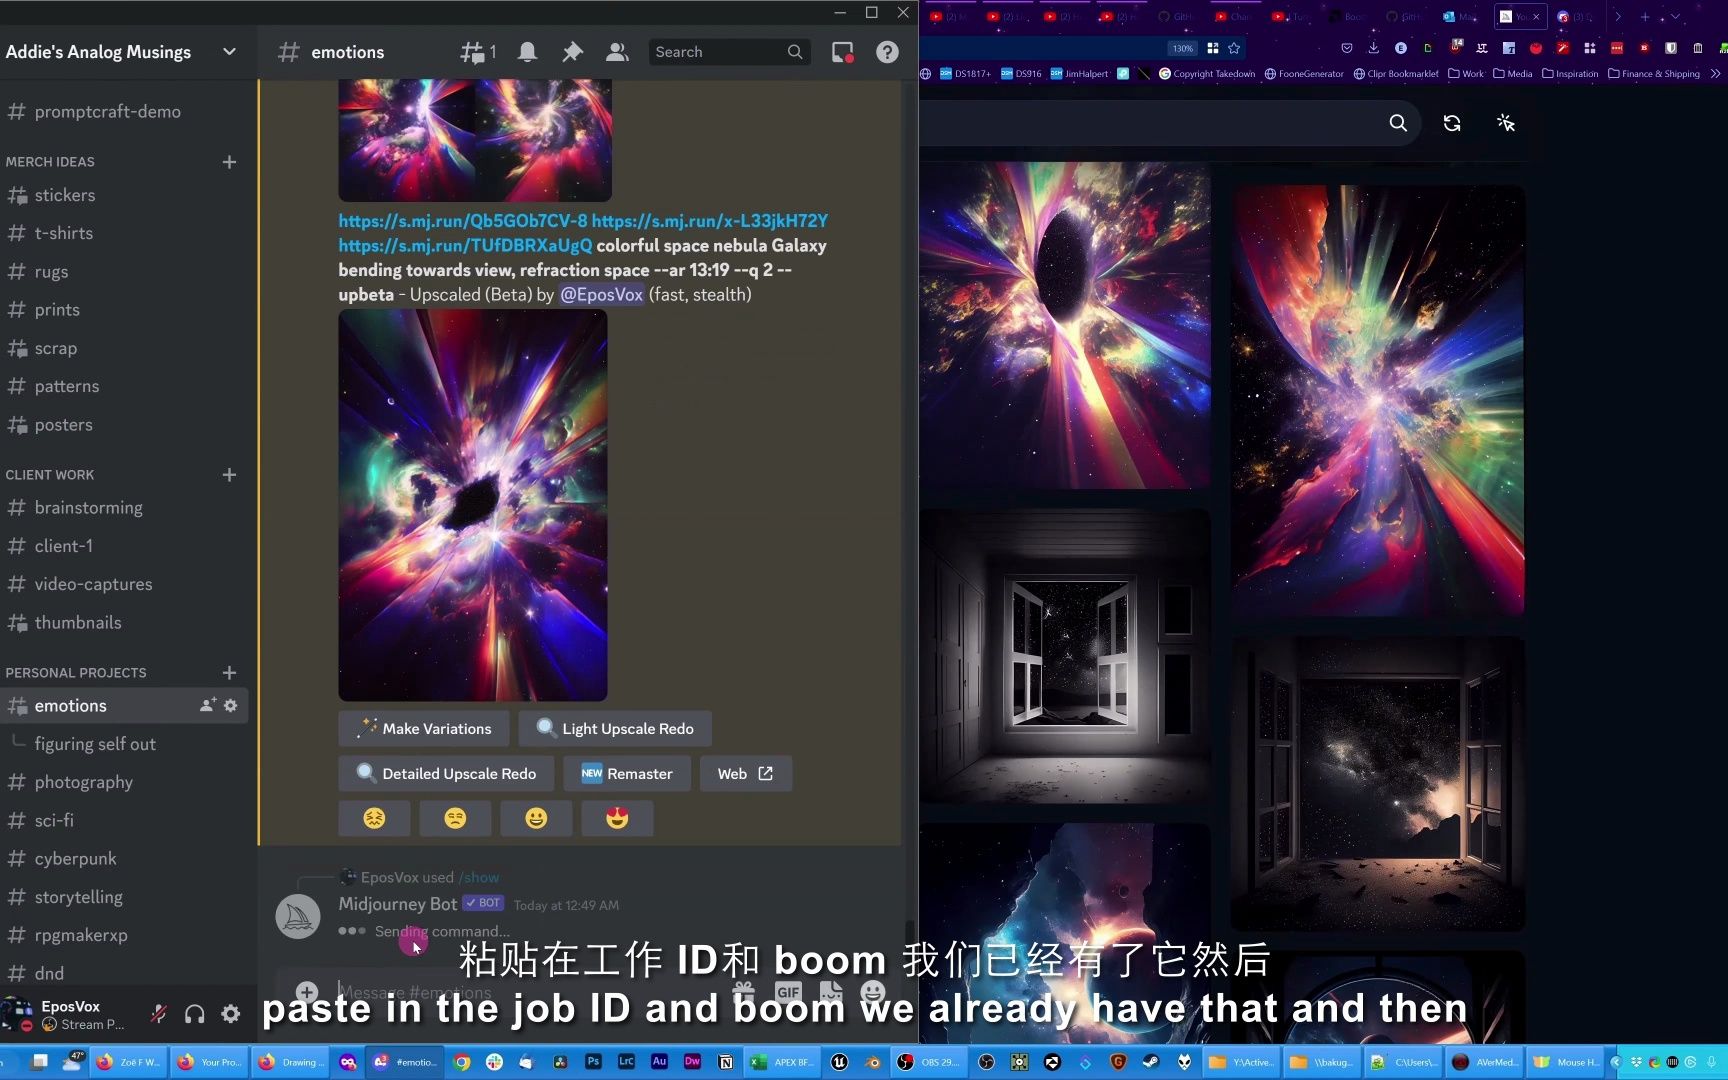Open the upscaled nebula image in Discord
Viewport: 1728px width, 1080px height.
coord(473,505)
